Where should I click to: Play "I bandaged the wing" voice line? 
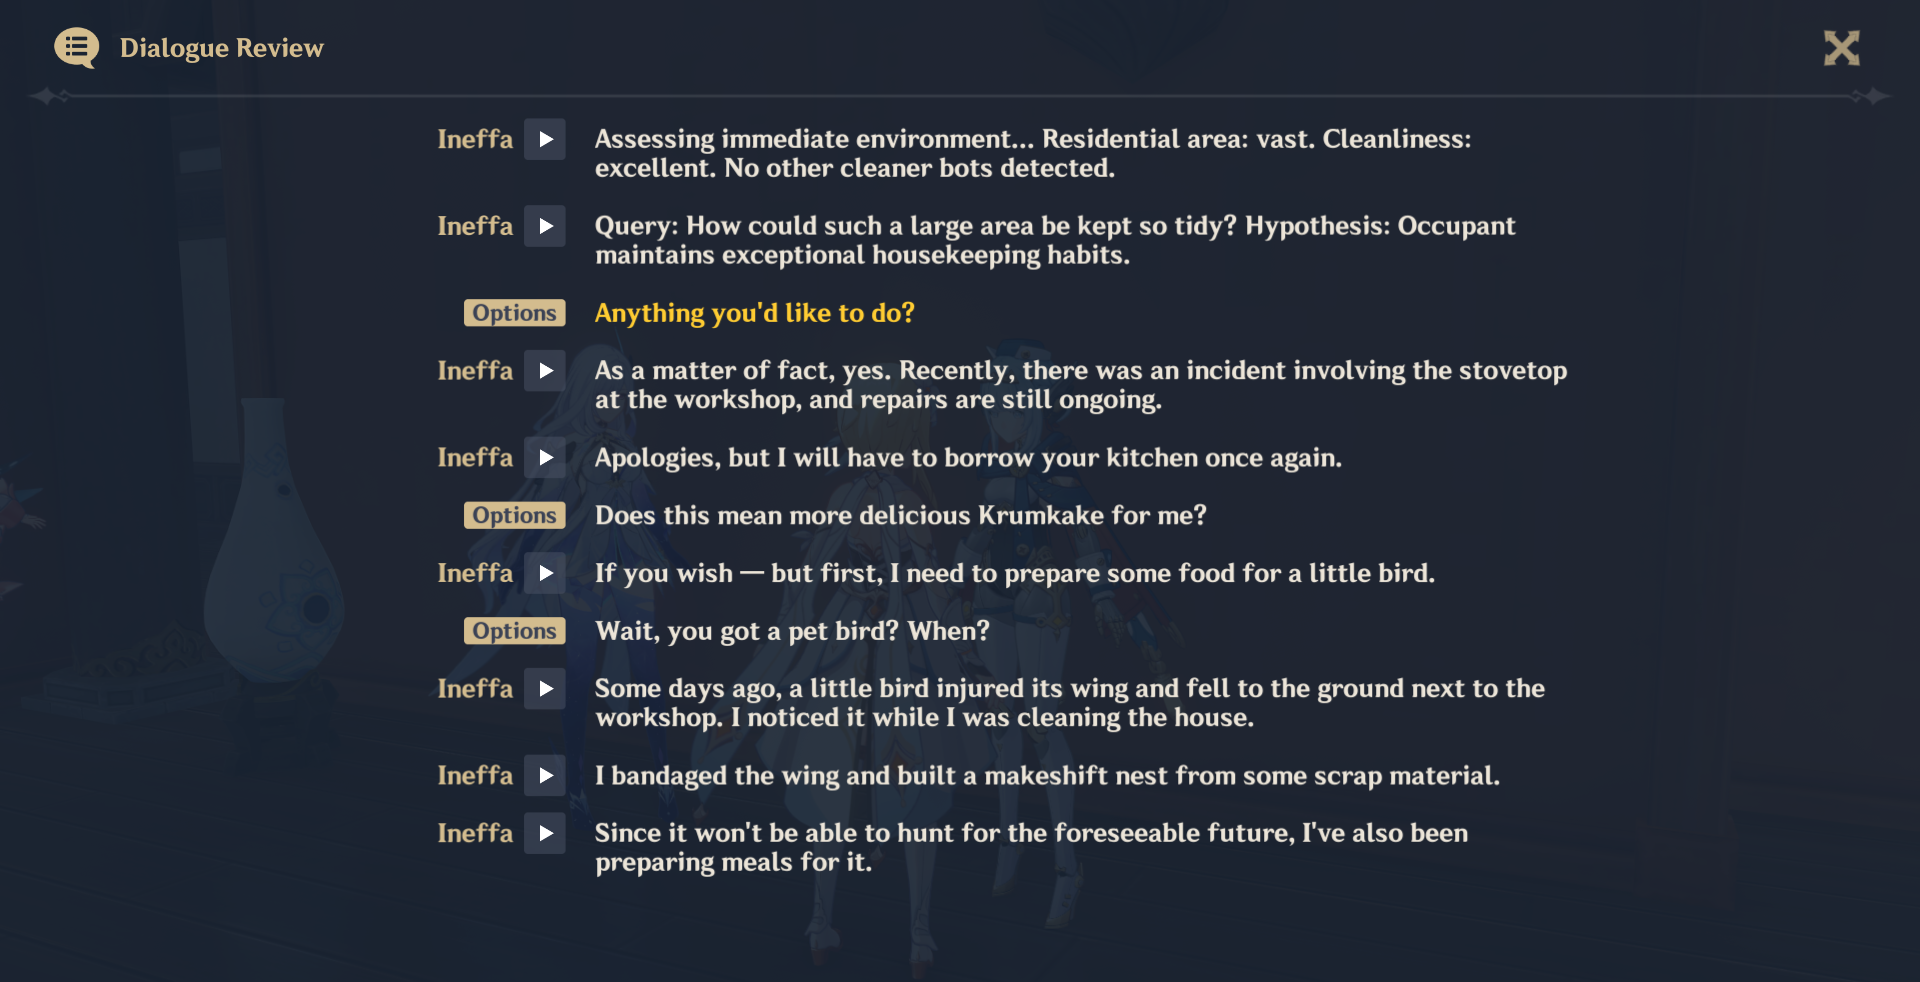(x=545, y=776)
